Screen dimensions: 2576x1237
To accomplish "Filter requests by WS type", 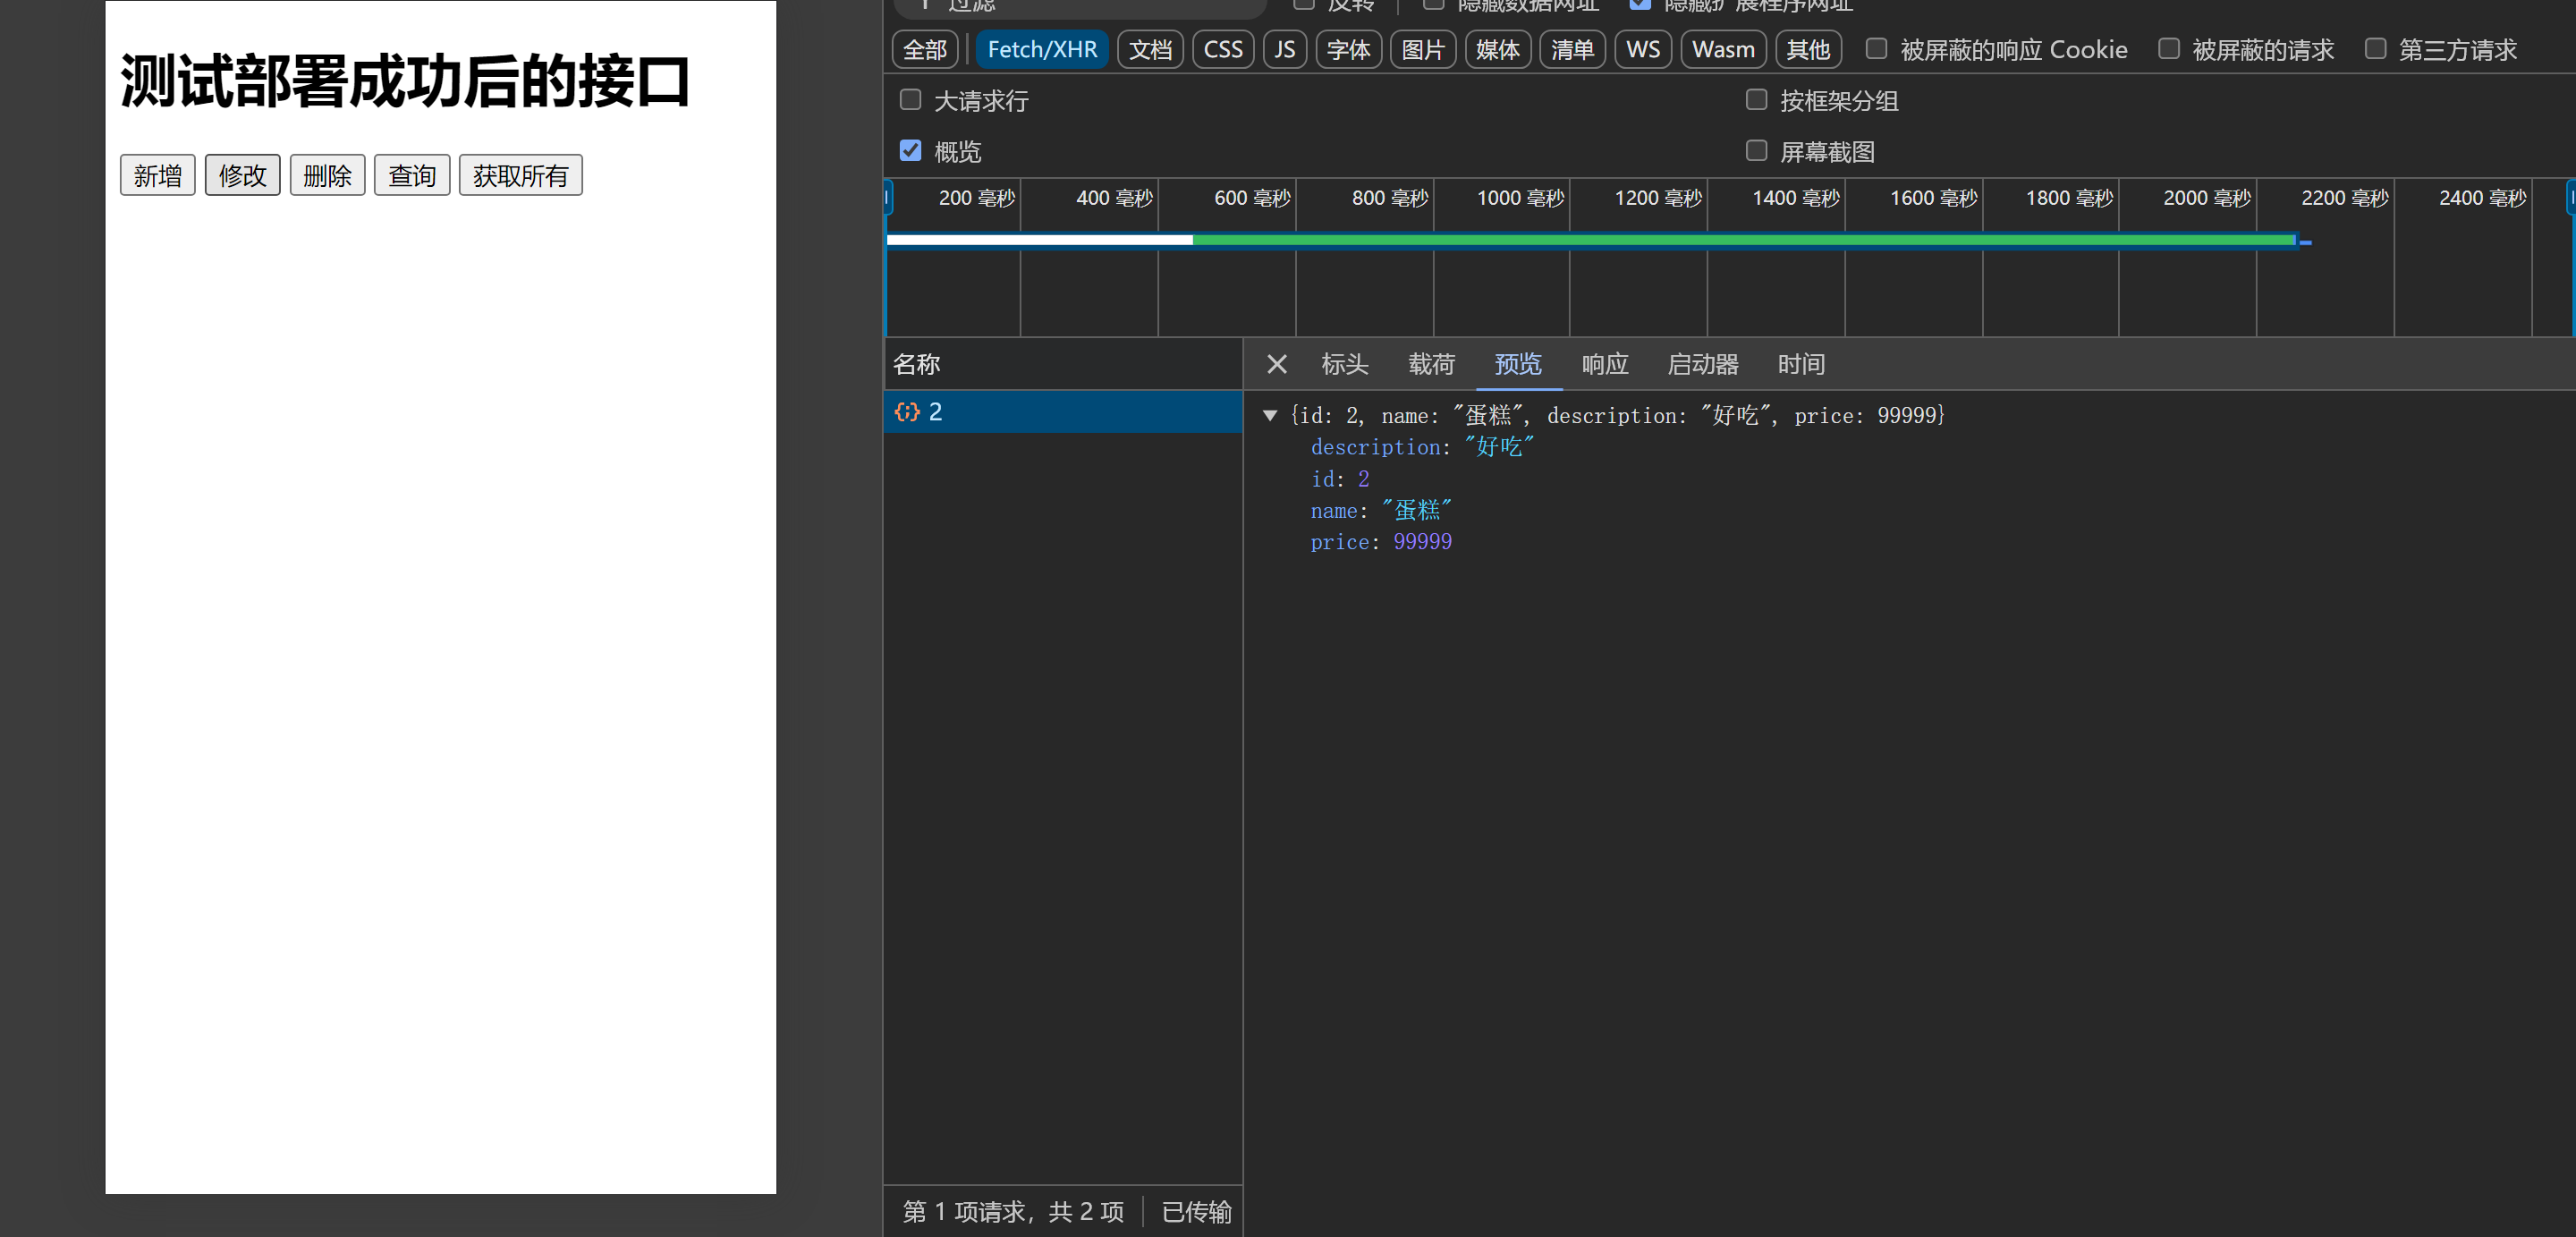I will [1642, 49].
